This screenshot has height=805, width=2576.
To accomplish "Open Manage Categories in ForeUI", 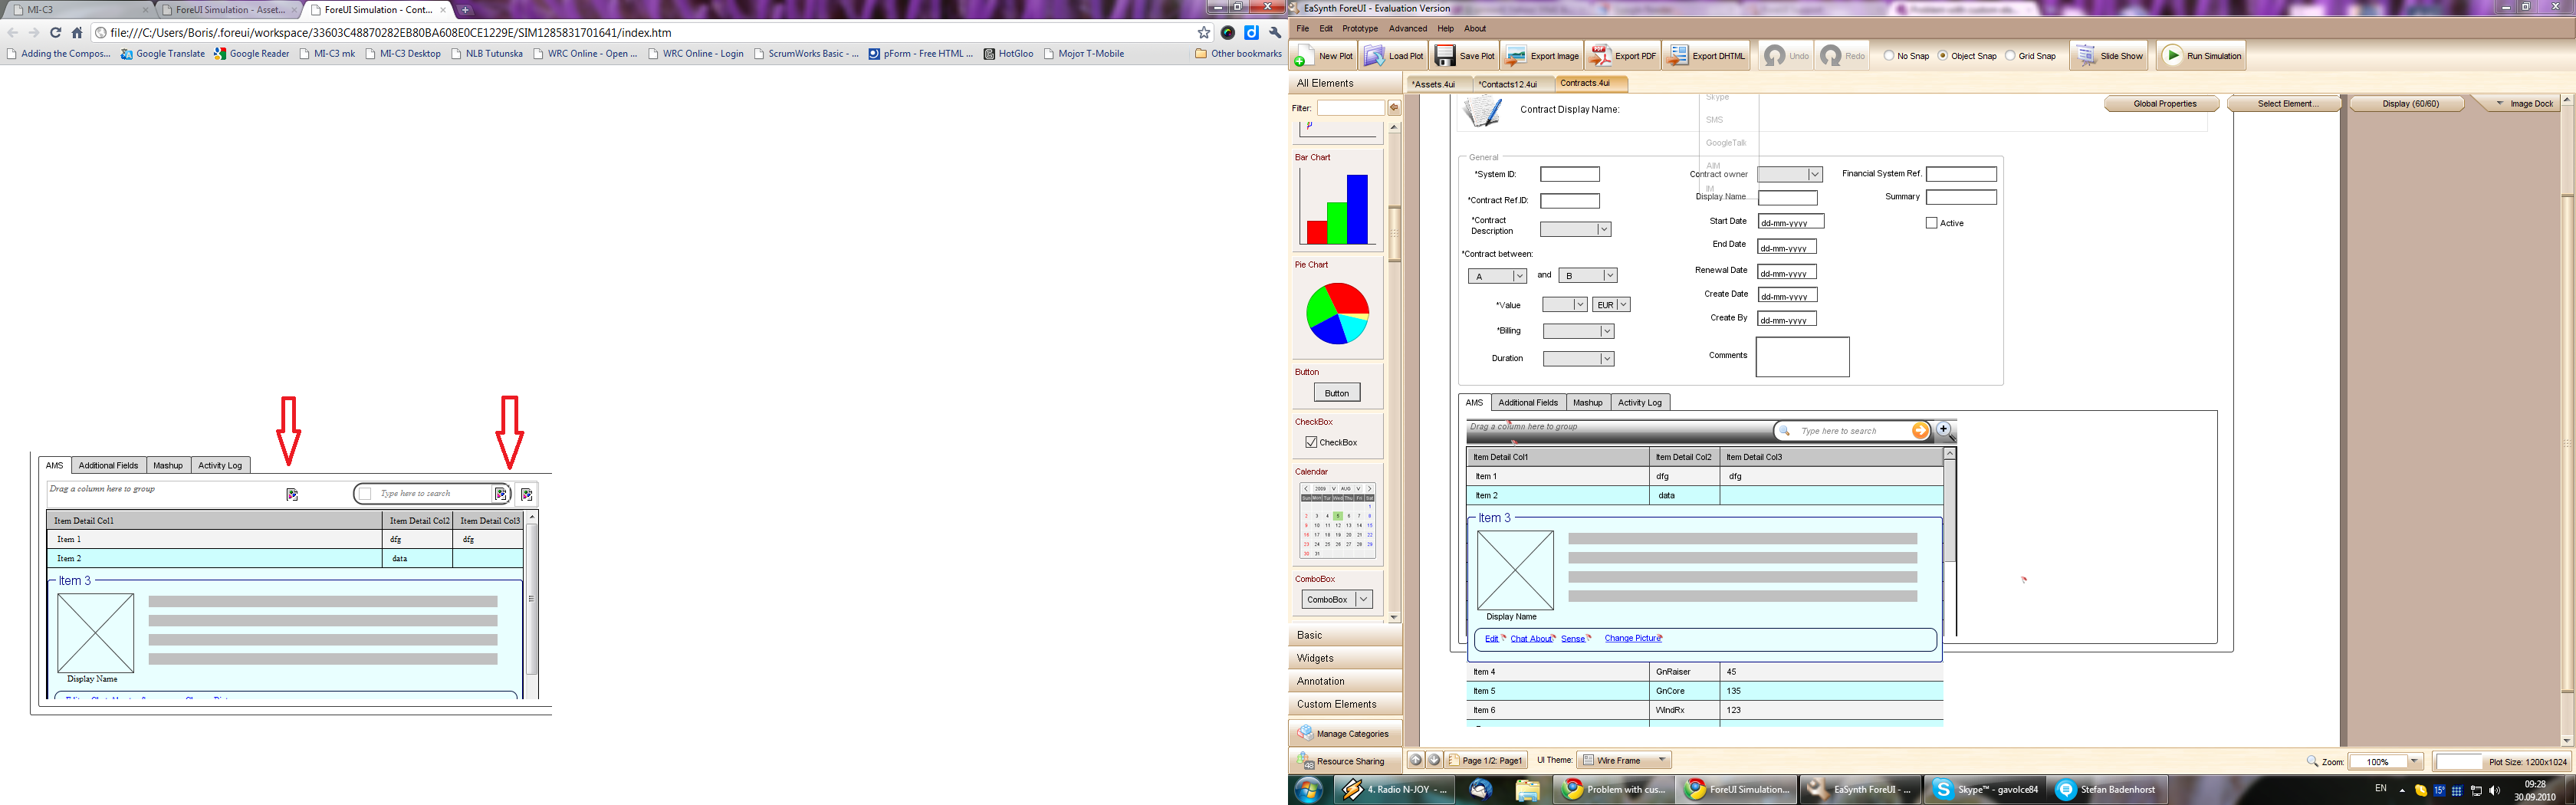I will click(x=1344, y=733).
